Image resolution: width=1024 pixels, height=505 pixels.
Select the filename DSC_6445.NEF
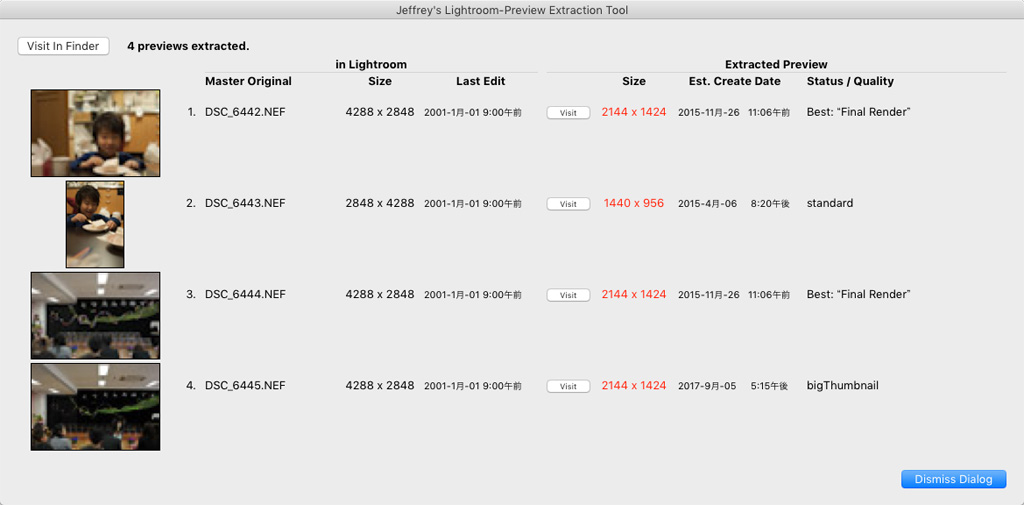tap(245, 385)
